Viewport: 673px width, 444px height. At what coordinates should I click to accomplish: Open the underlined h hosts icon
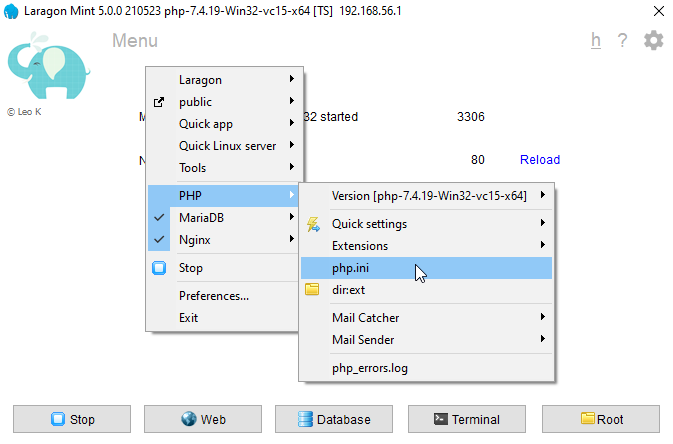point(596,41)
